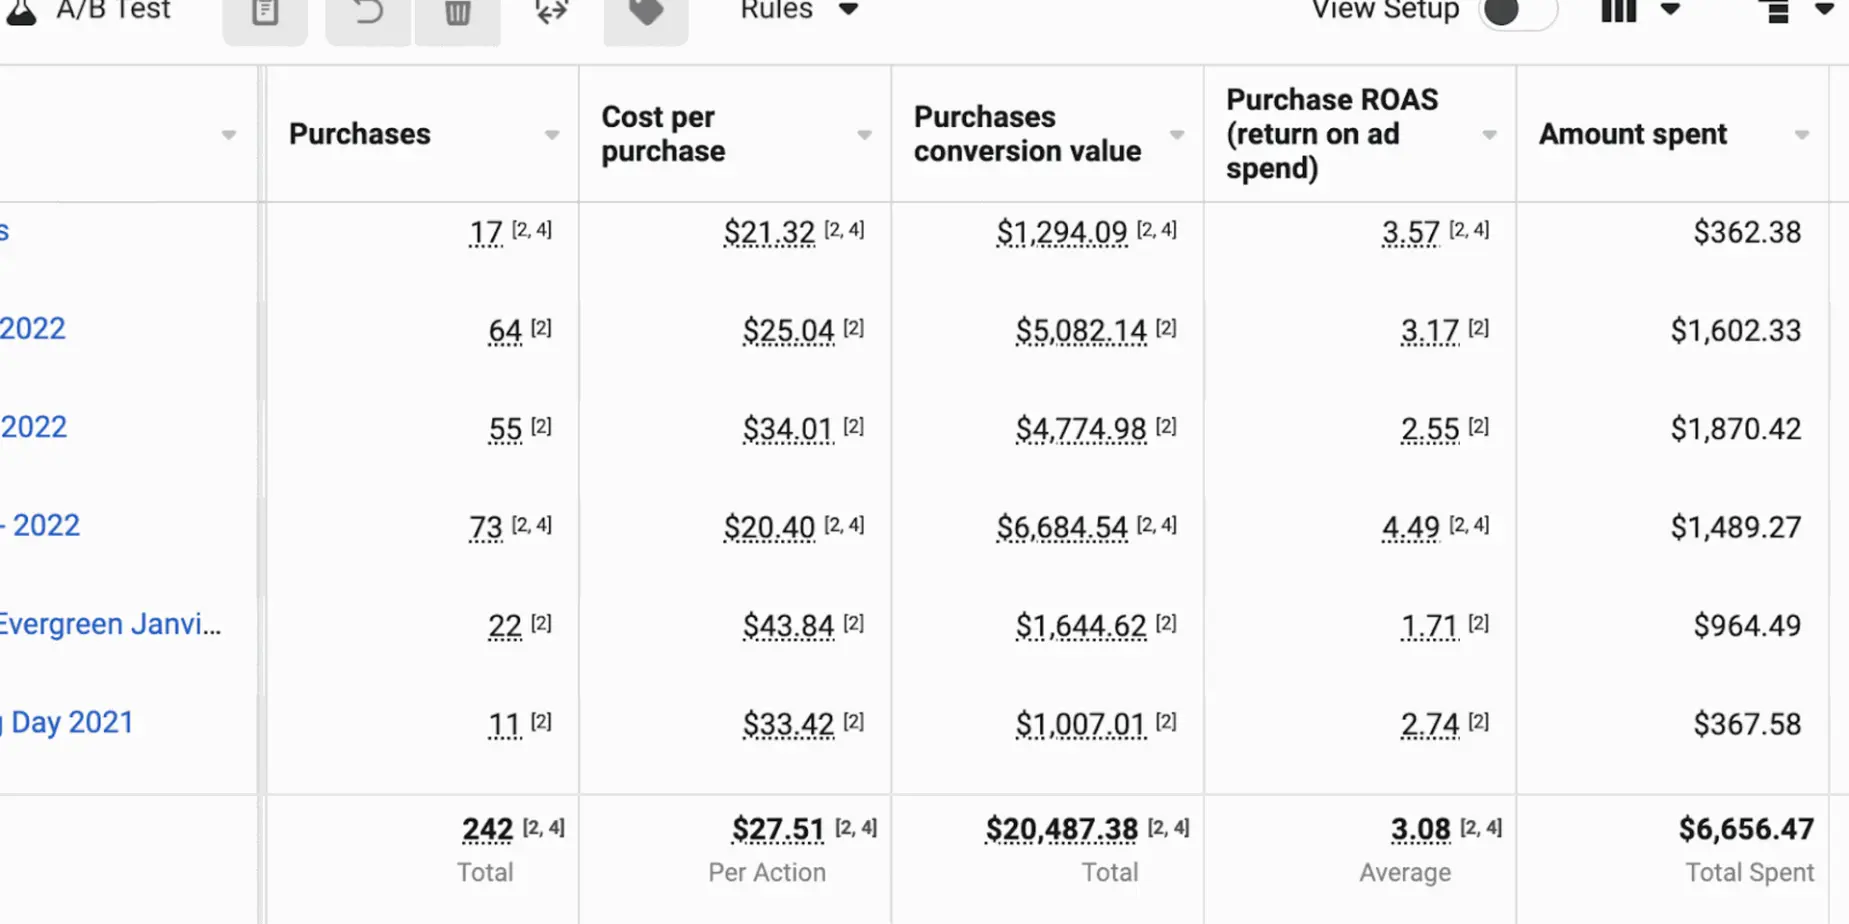Click the 242 total purchases value
This screenshot has width=1849, height=924.
(x=487, y=829)
